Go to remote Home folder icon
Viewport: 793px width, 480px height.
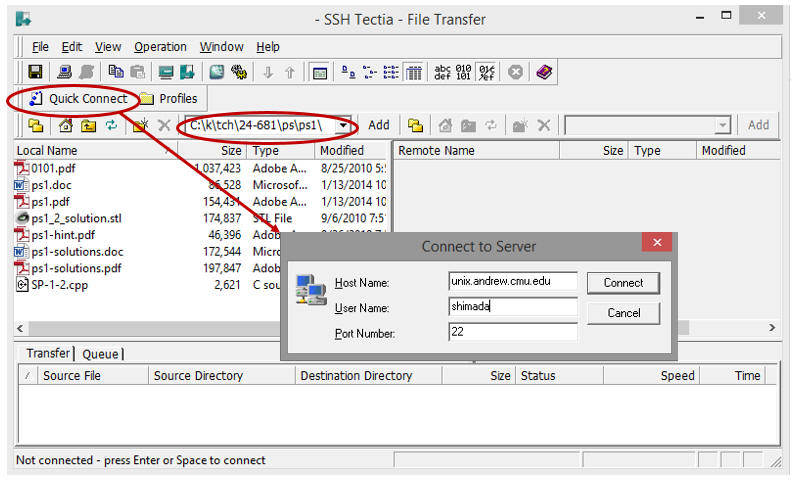pos(445,125)
